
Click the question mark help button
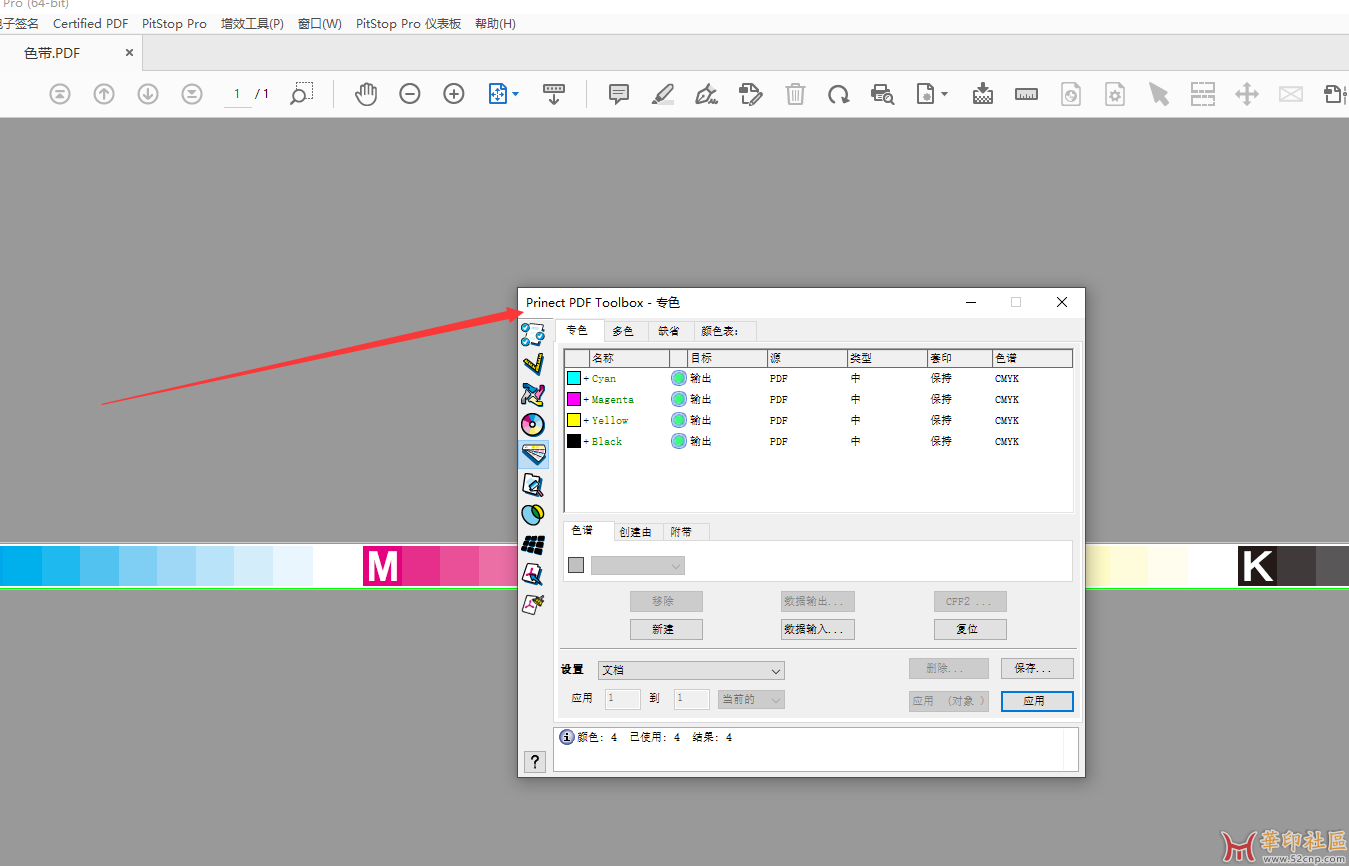coord(535,762)
